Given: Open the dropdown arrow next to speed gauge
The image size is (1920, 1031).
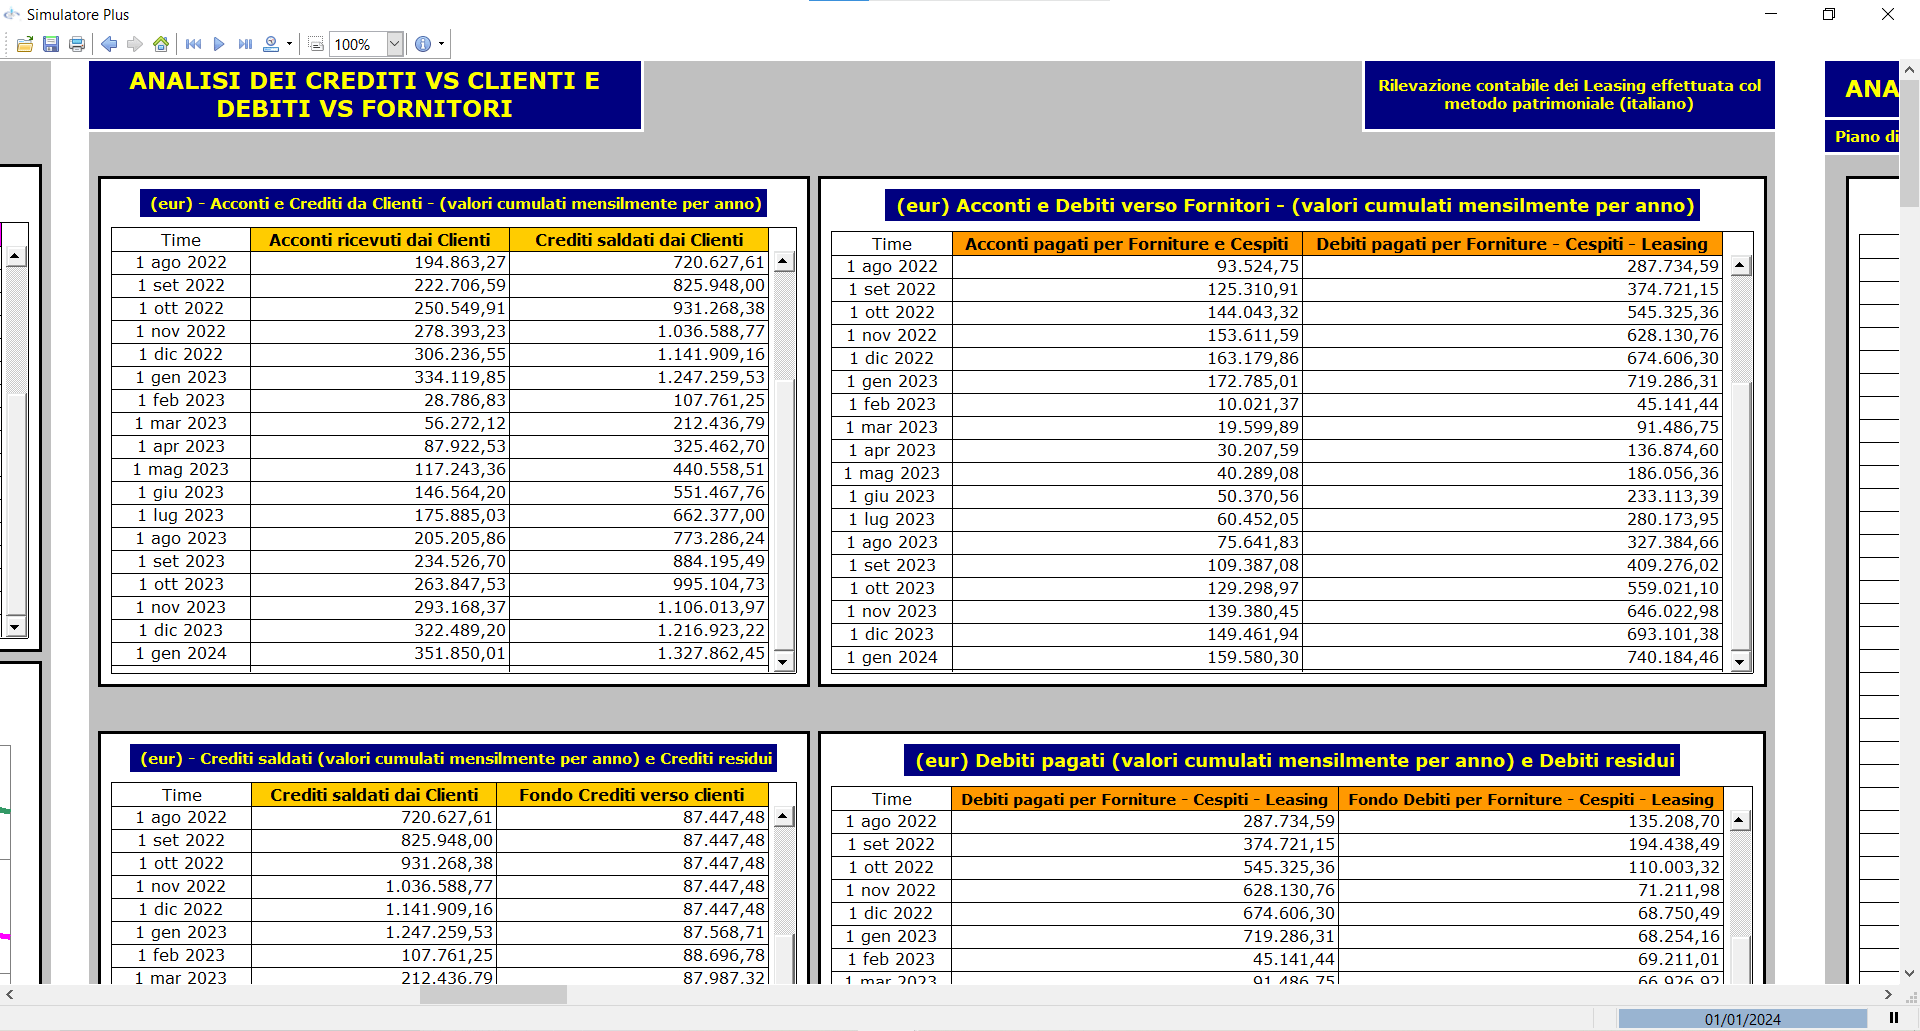Looking at the screenshot, I should coord(290,44).
